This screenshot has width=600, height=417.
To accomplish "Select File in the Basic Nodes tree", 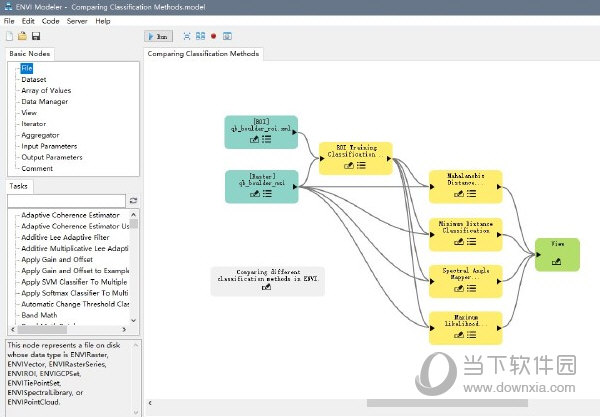I will pyautogui.click(x=27, y=68).
